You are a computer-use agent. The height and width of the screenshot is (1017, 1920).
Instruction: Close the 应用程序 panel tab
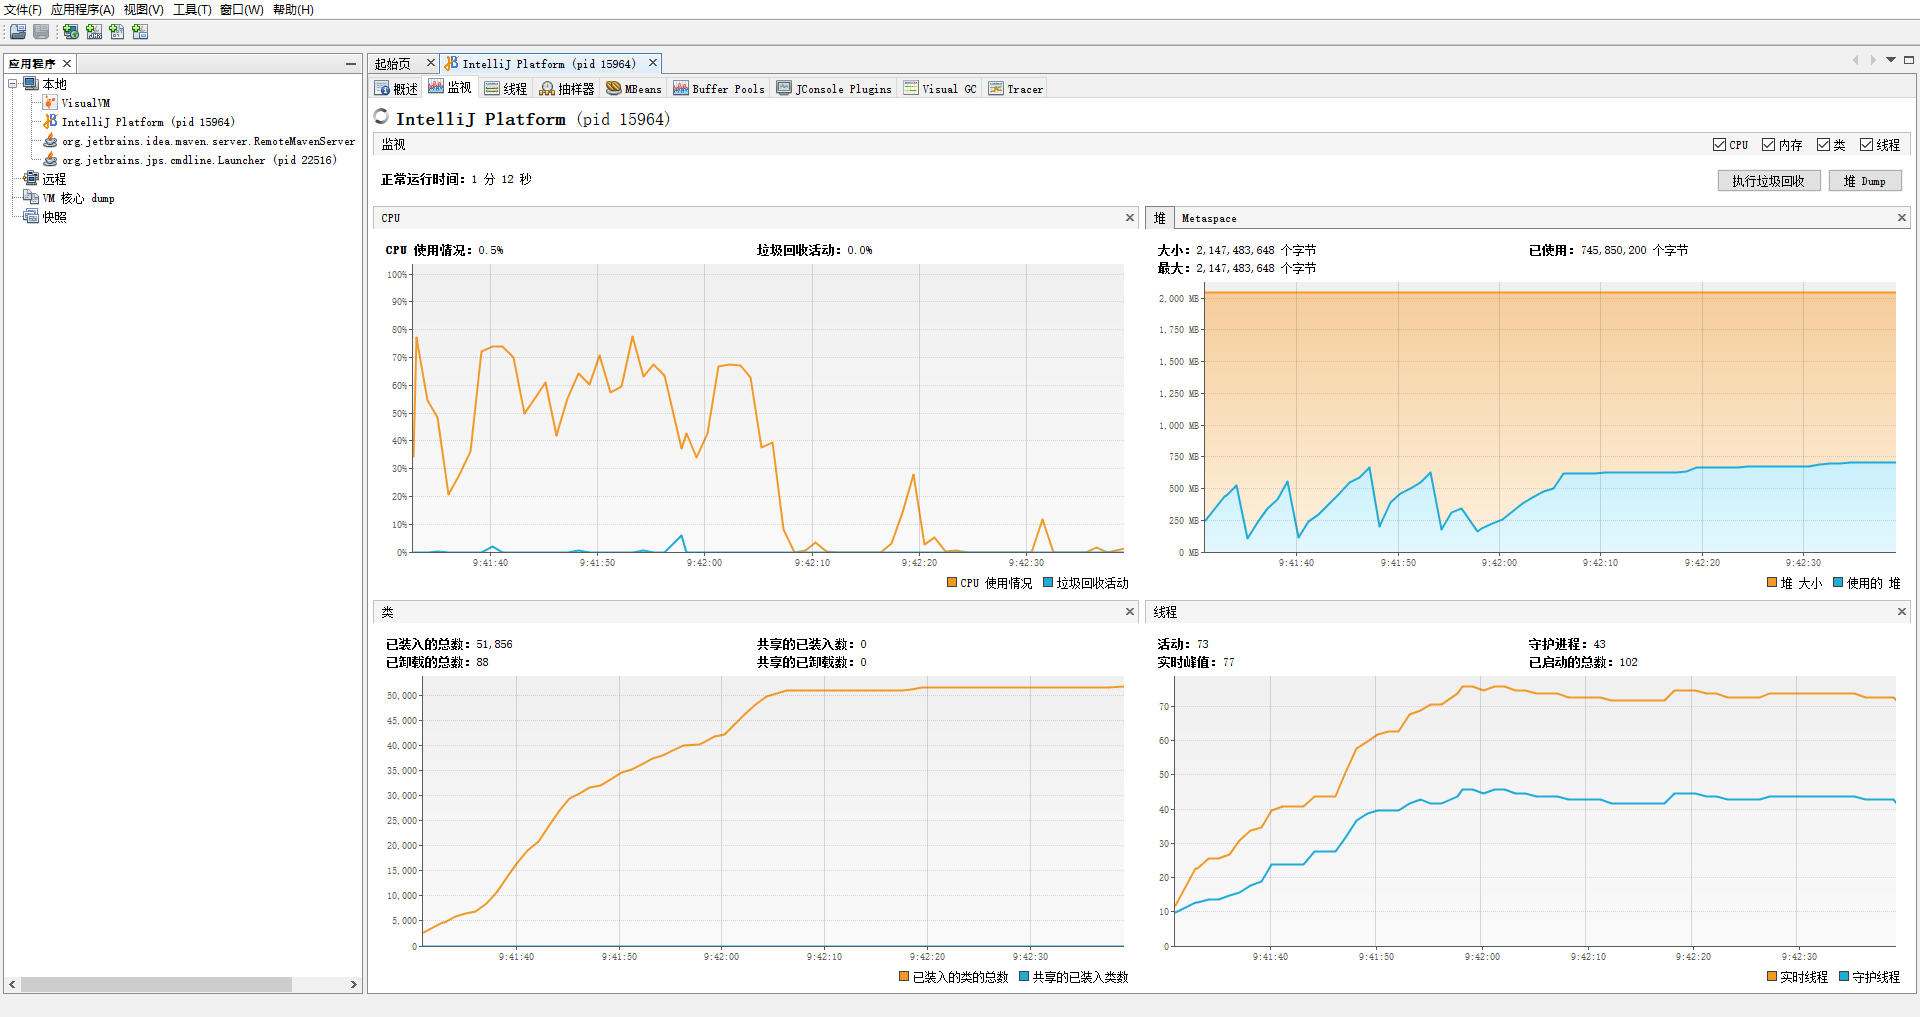pyautogui.click(x=67, y=63)
